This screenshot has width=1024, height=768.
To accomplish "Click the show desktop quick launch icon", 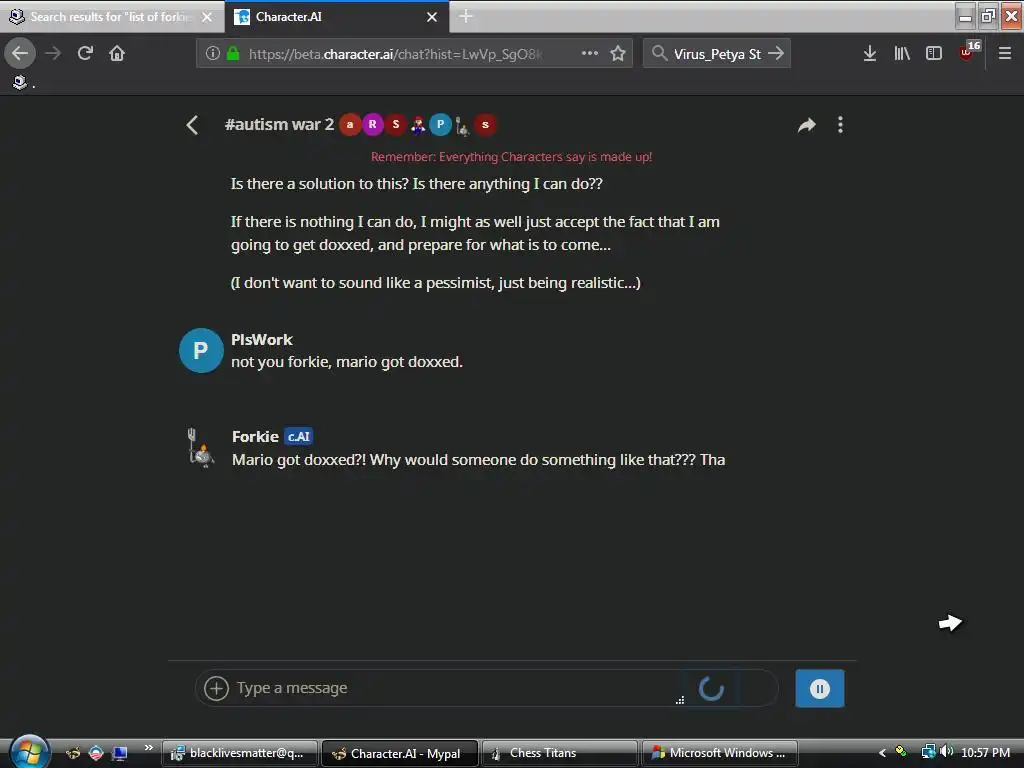I will click(120, 753).
